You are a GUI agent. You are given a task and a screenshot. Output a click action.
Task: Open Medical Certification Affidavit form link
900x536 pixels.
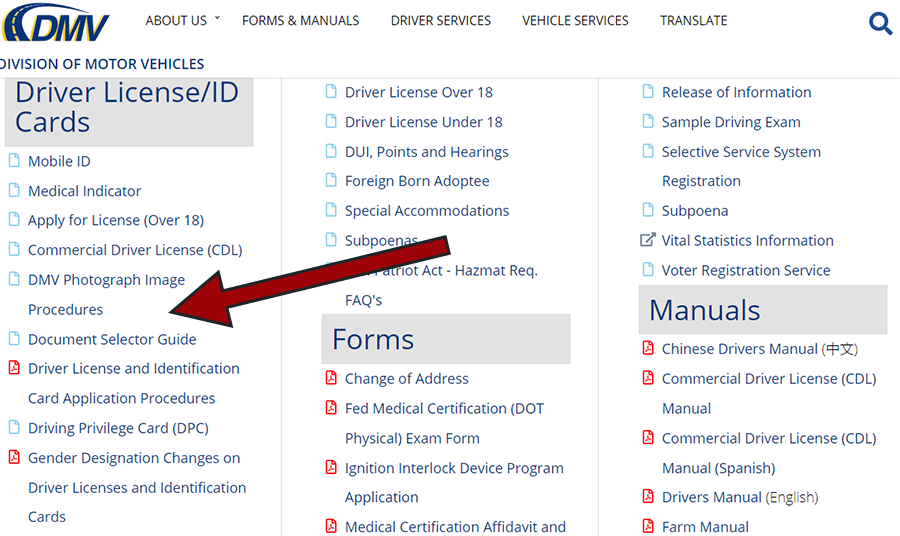click(455, 527)
